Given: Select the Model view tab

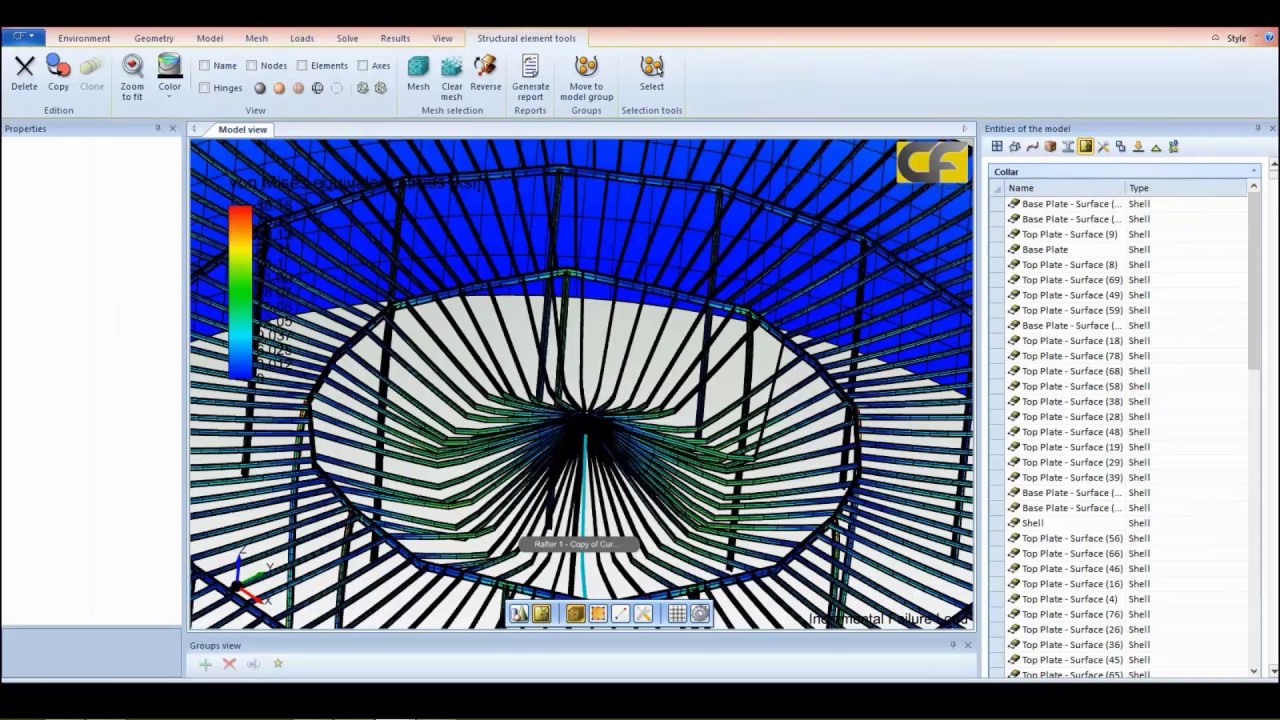Looking at the screenshot, I should (242, 129).
